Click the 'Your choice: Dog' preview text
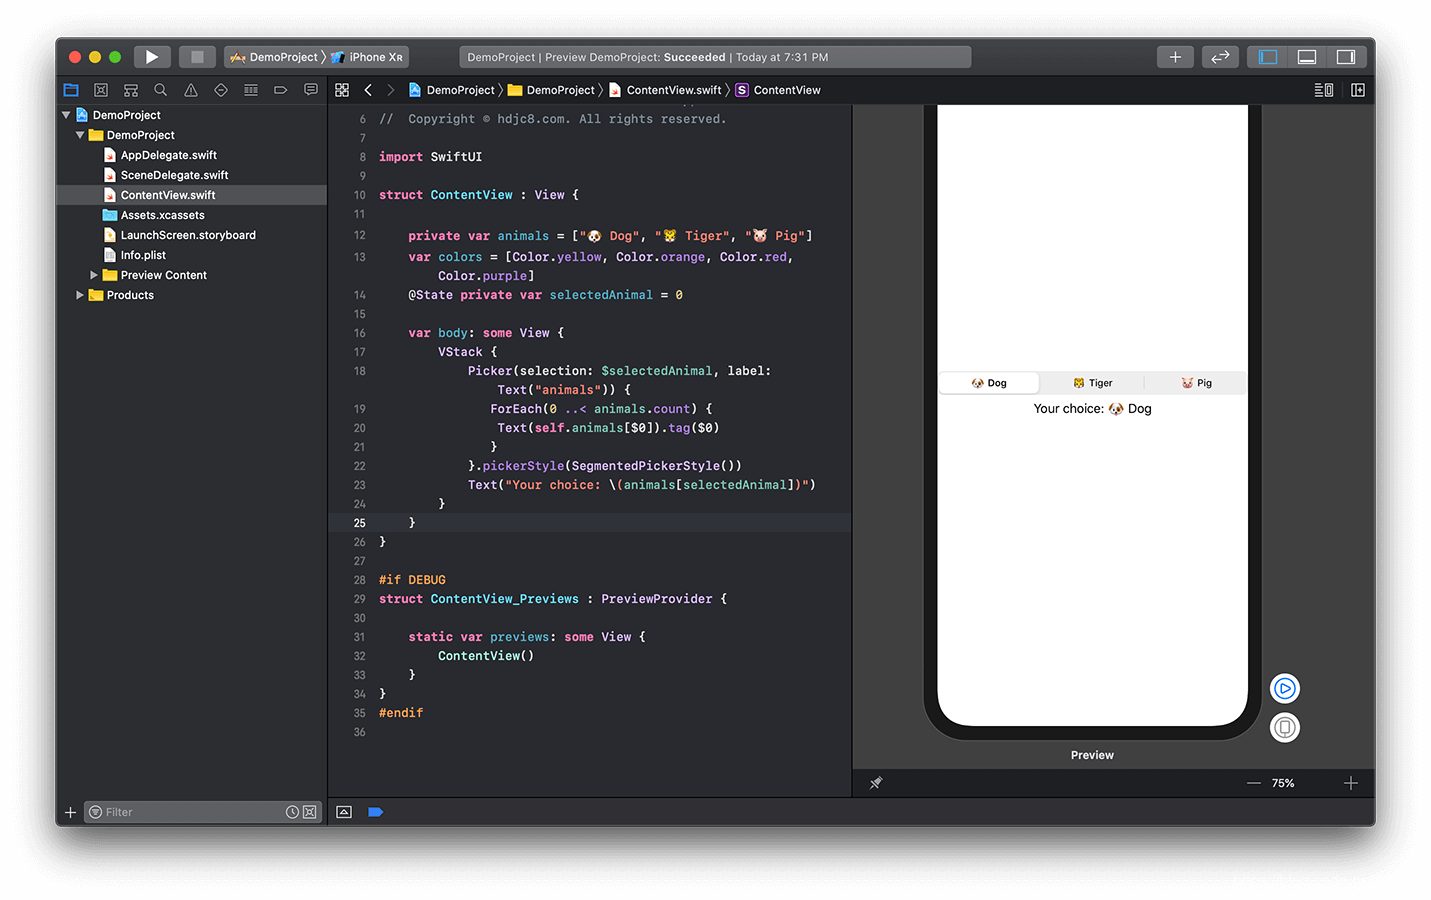1431x900 pixels. point(1092,408)
